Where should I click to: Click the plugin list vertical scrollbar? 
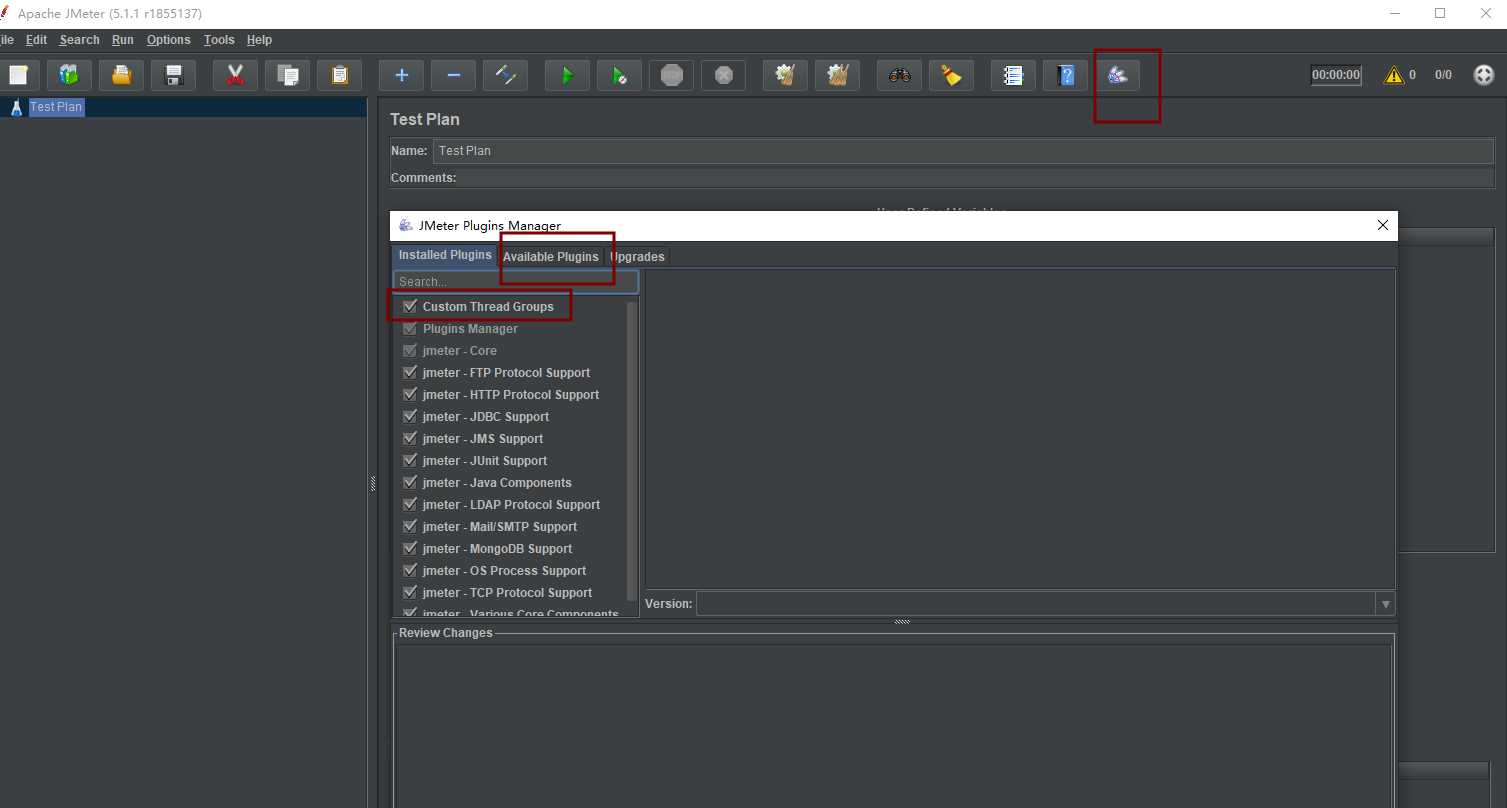coord(632,450)
